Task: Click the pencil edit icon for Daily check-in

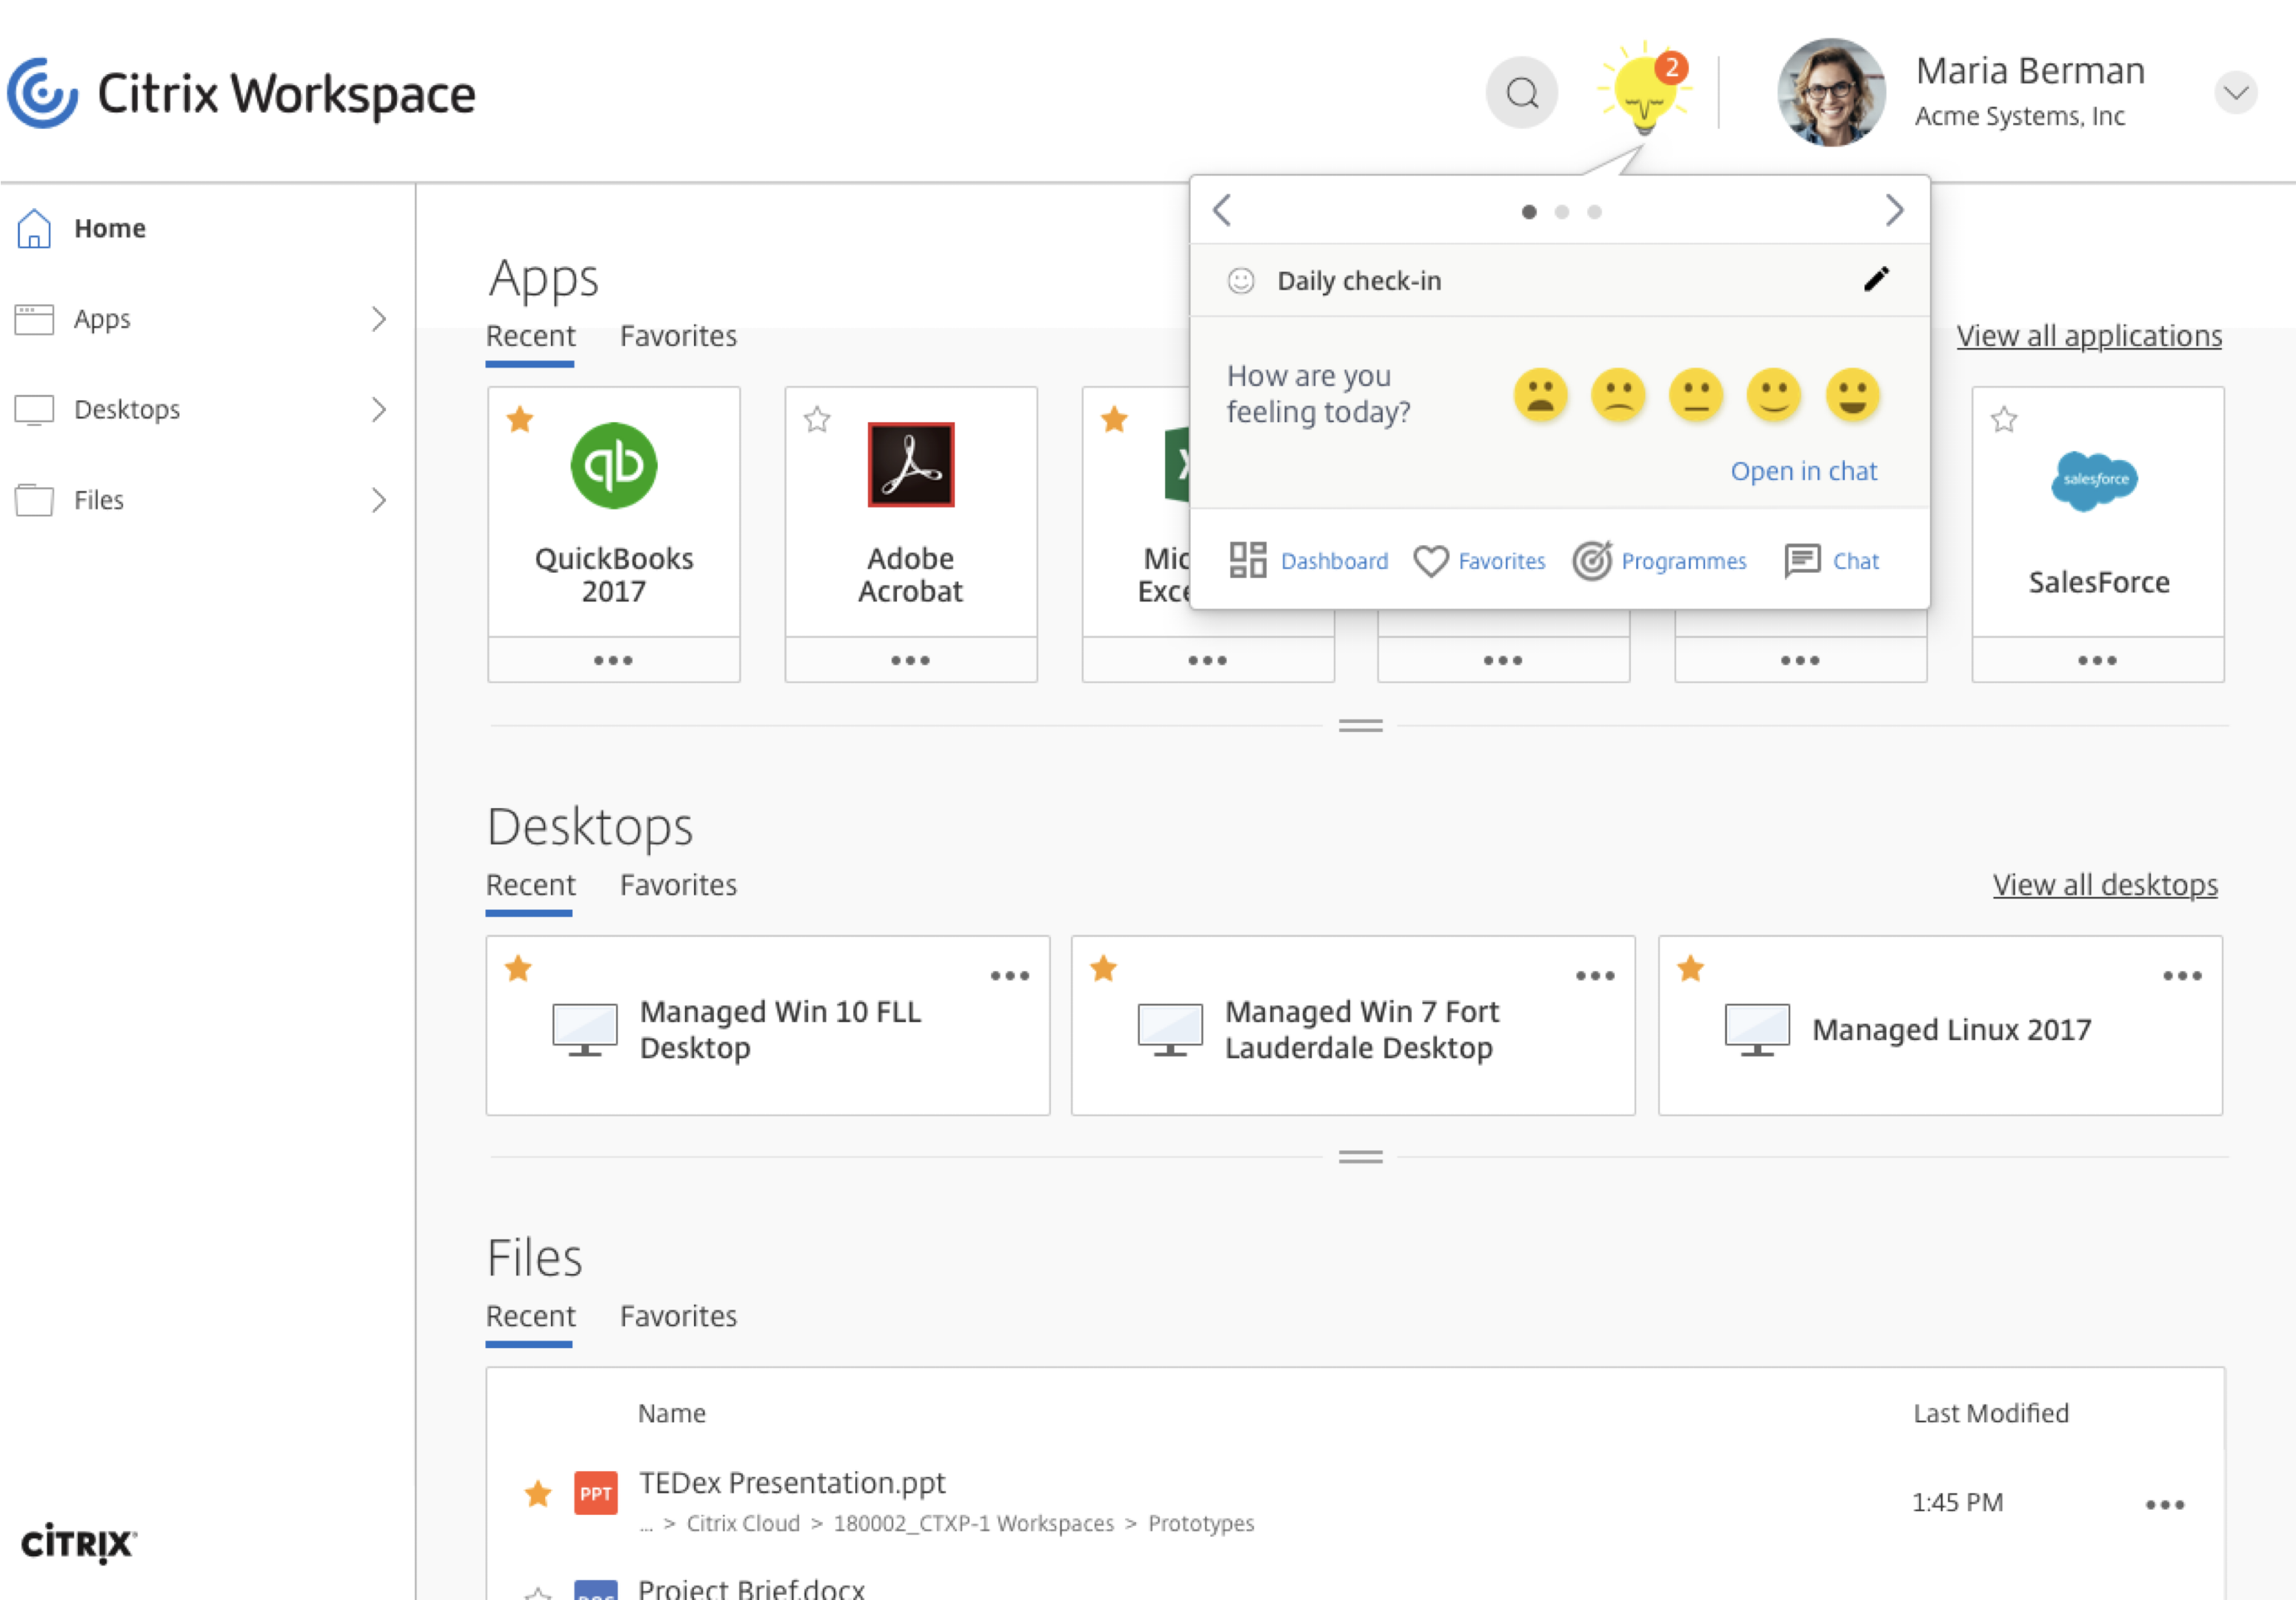Action: pyautogui.click(x=1876, y=279)
